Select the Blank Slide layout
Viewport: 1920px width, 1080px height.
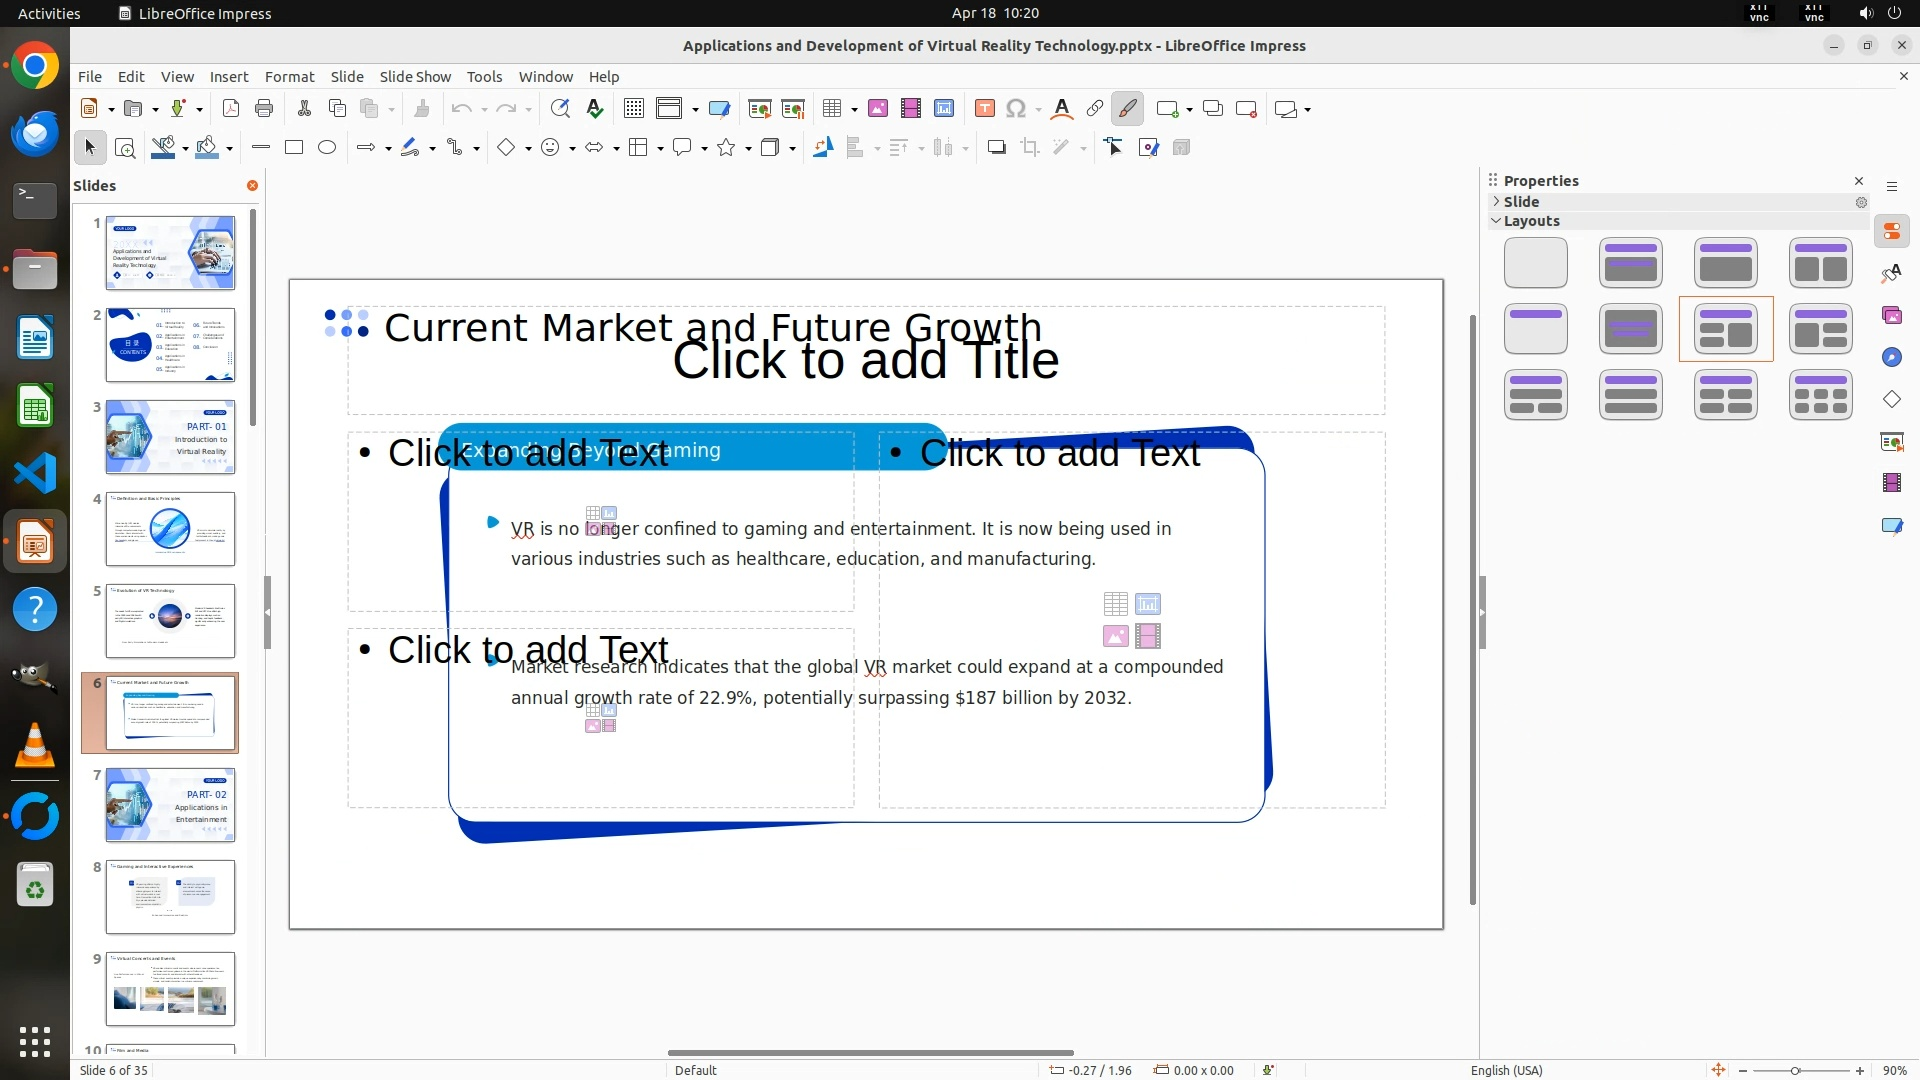1535,263
